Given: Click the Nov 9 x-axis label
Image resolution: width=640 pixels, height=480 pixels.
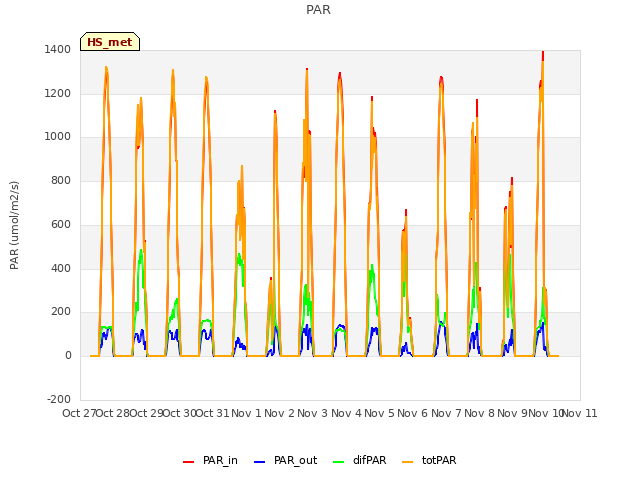Looking at the screenshot, I should click(513, 413).
